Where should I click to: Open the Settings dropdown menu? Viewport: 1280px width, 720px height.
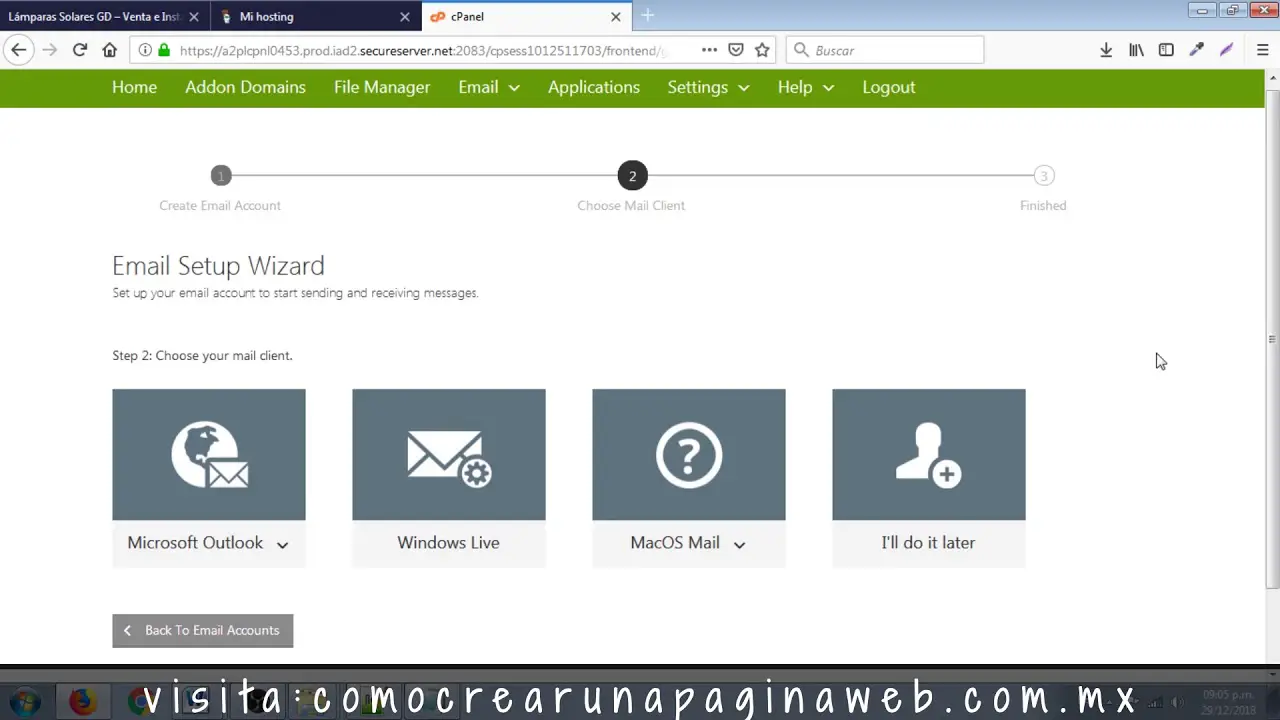708,87
